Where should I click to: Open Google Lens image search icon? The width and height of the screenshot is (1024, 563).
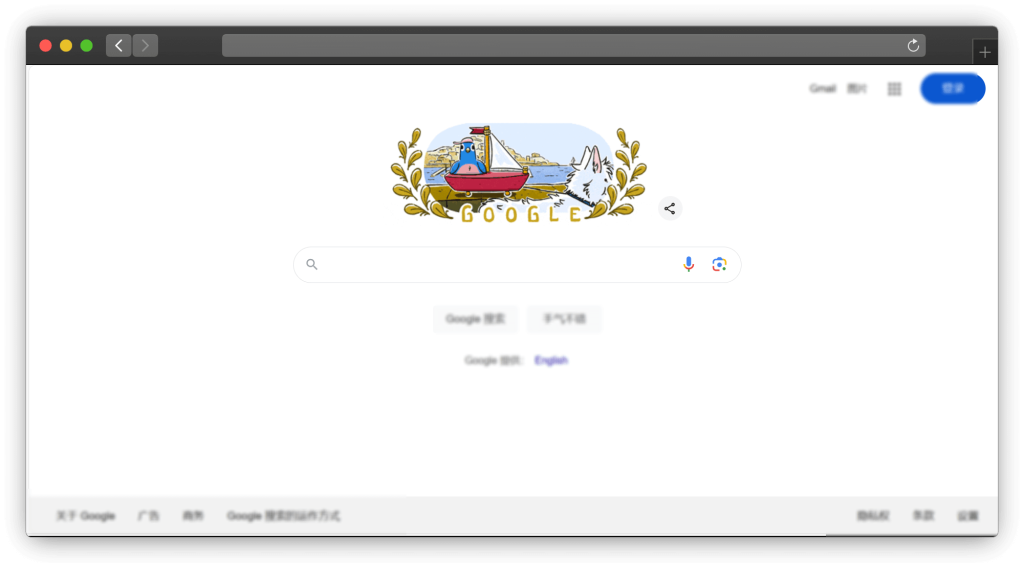(719, 265)
